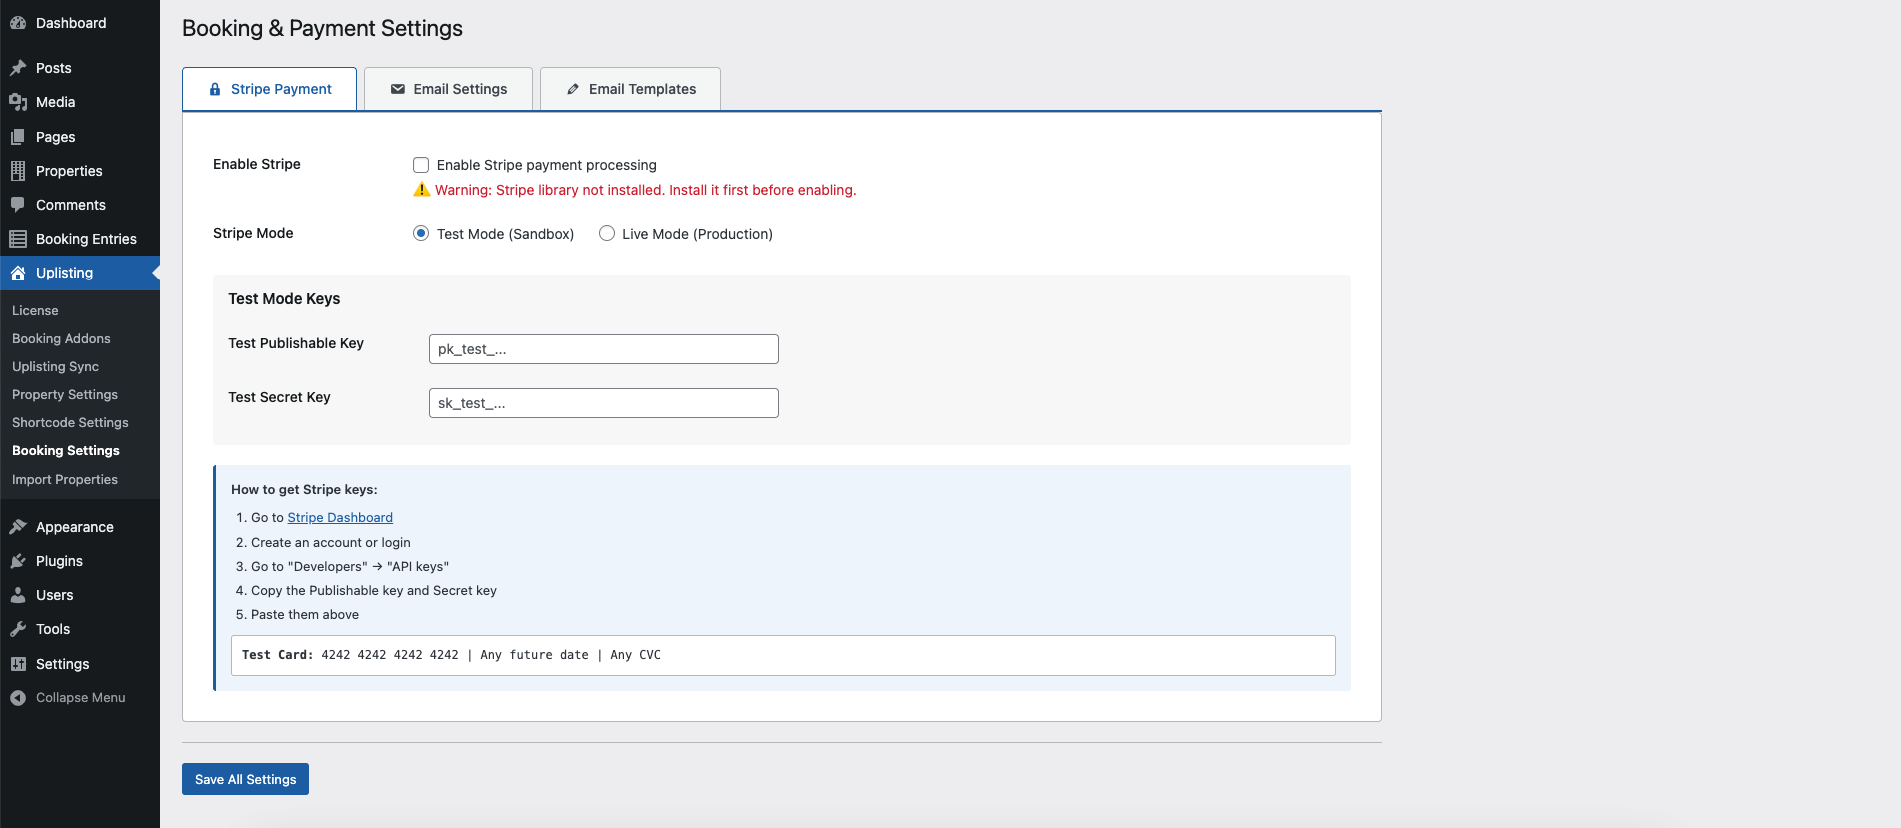
Task: Click the Comments bubble icon
Action: click(18, 205)
